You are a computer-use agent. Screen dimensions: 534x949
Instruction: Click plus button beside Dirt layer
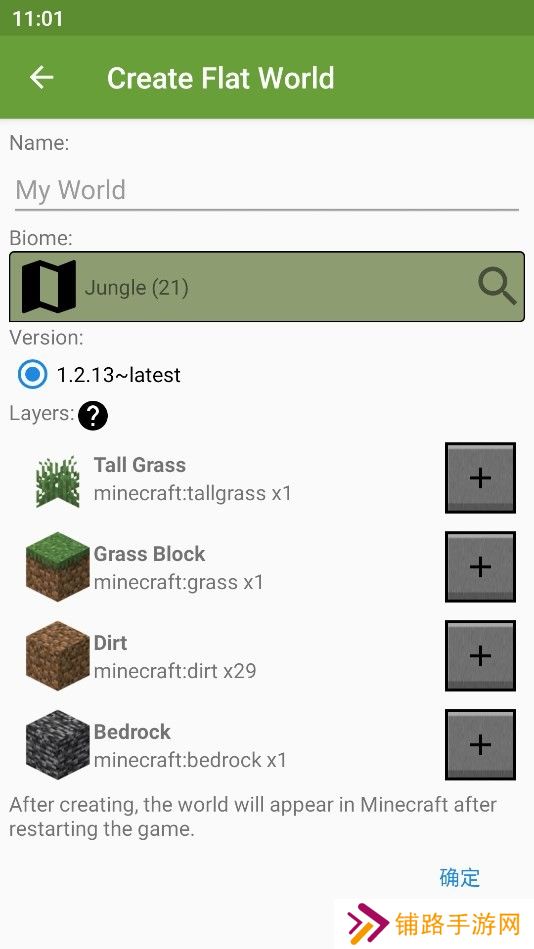pos(480,655)
